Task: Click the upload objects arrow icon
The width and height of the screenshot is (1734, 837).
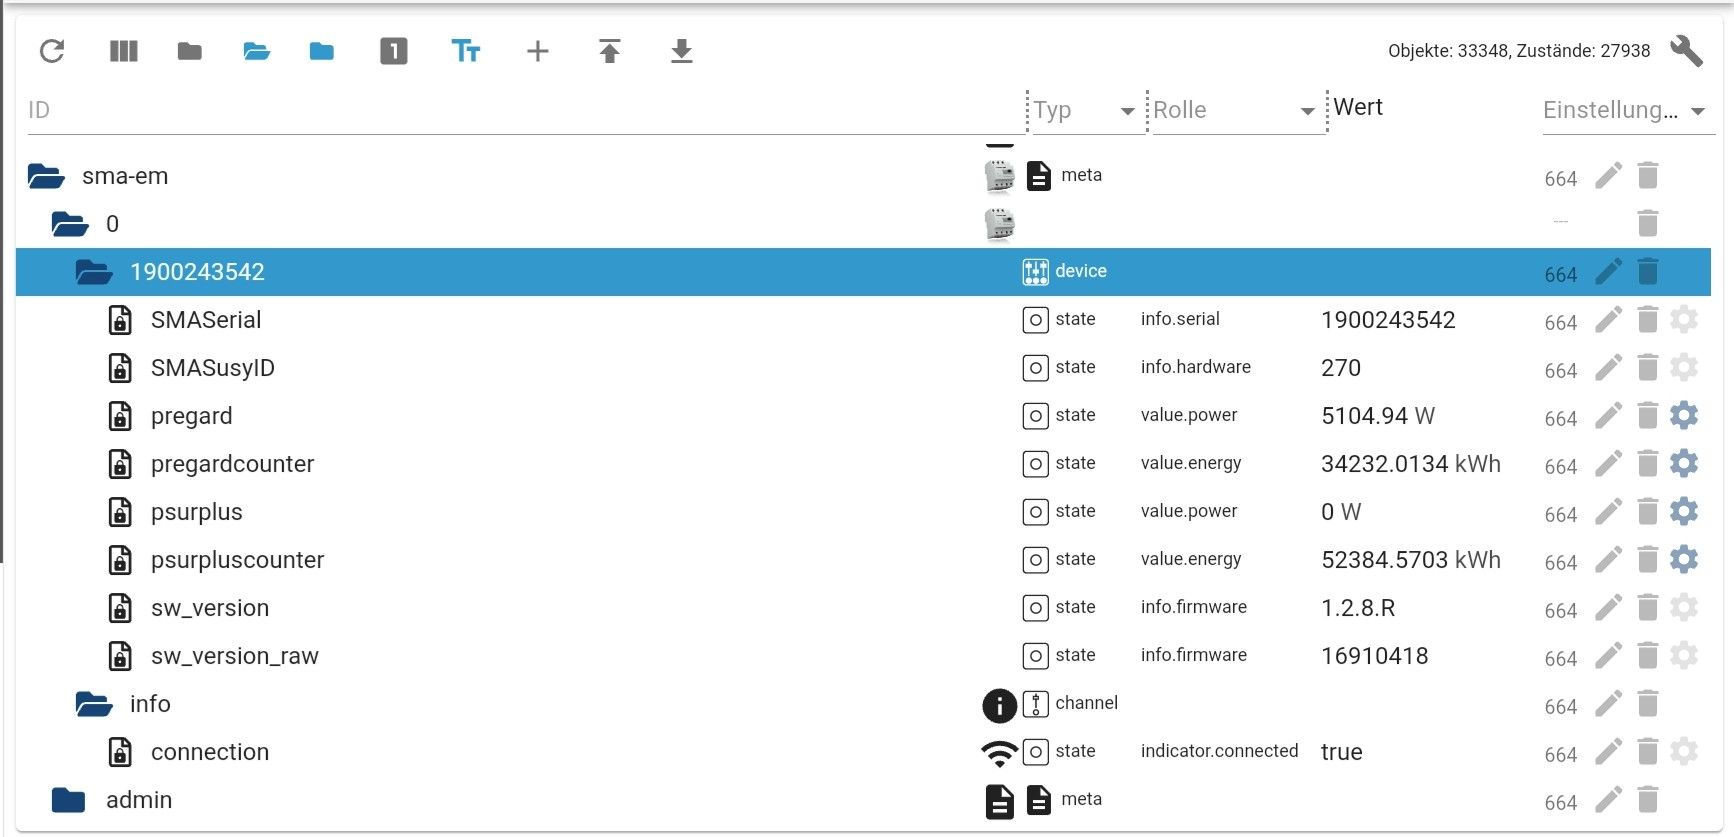Action: click(x=609, y=51)
